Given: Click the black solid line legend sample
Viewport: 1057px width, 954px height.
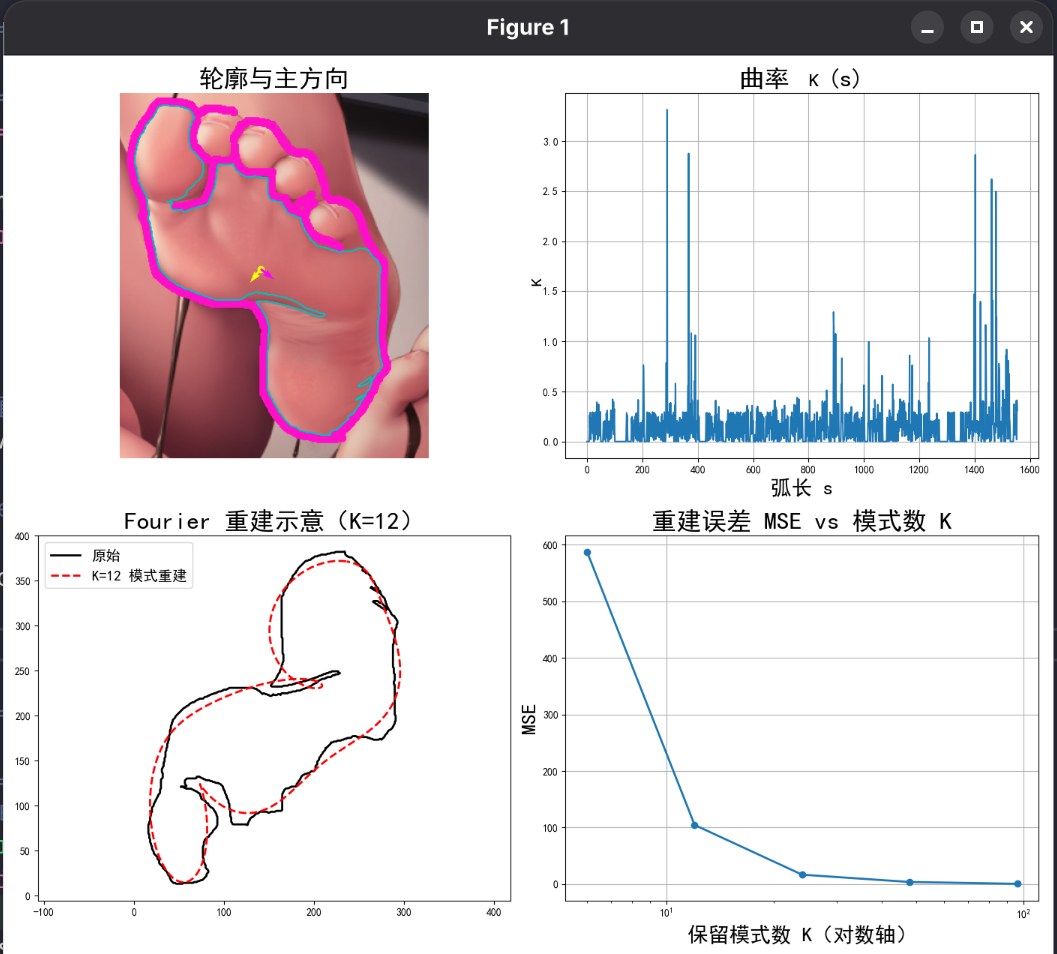Looking at the screenshot, I should tap(67, 555).
